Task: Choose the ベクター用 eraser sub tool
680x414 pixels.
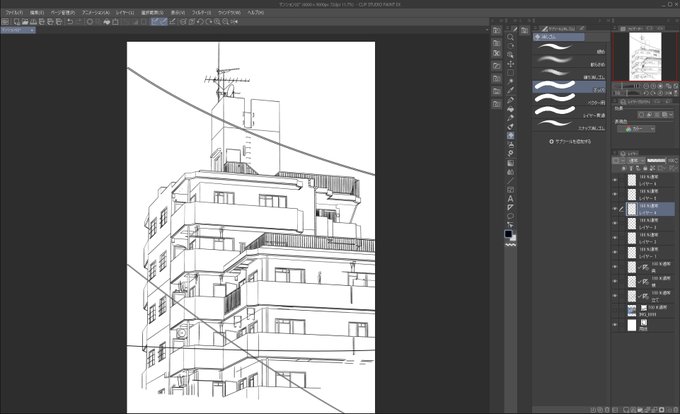Action: click(569, 99)
